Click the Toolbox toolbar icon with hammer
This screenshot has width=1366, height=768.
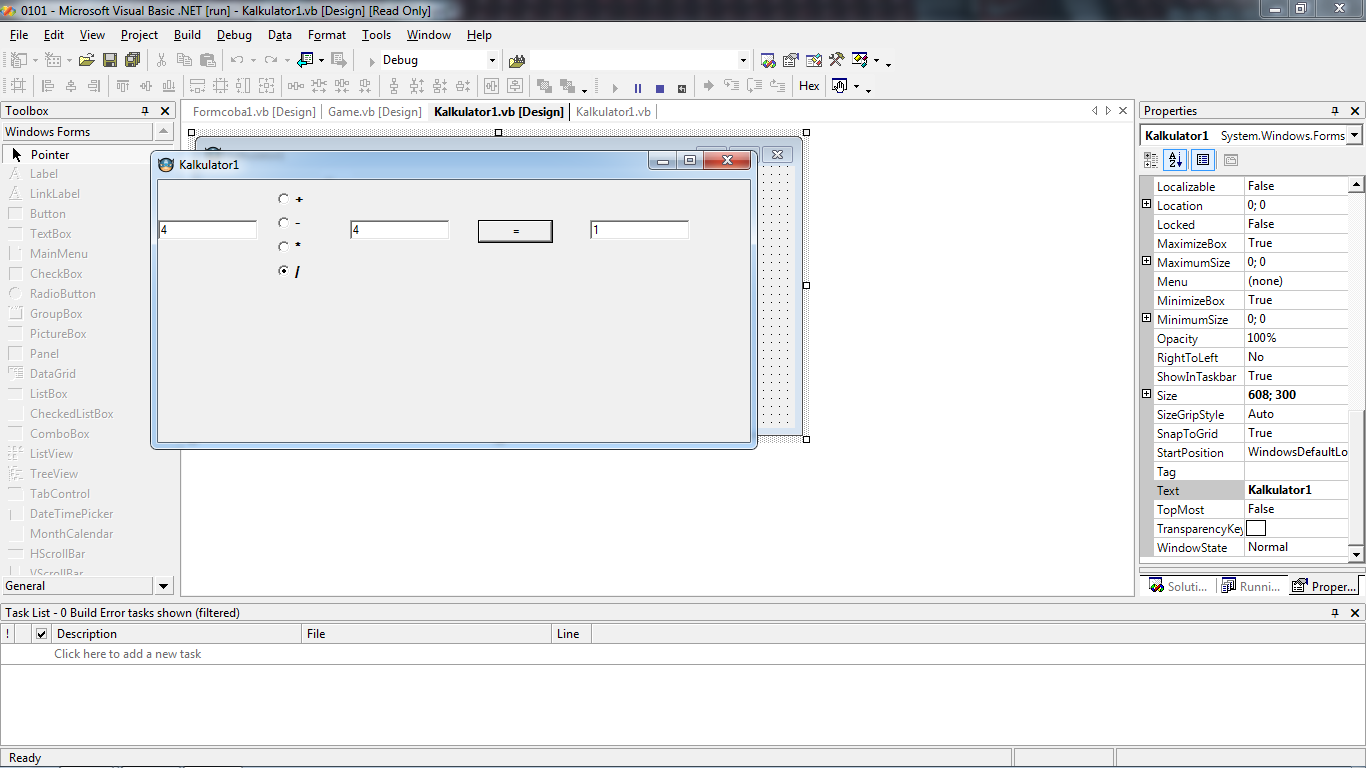tap(837, 60)
